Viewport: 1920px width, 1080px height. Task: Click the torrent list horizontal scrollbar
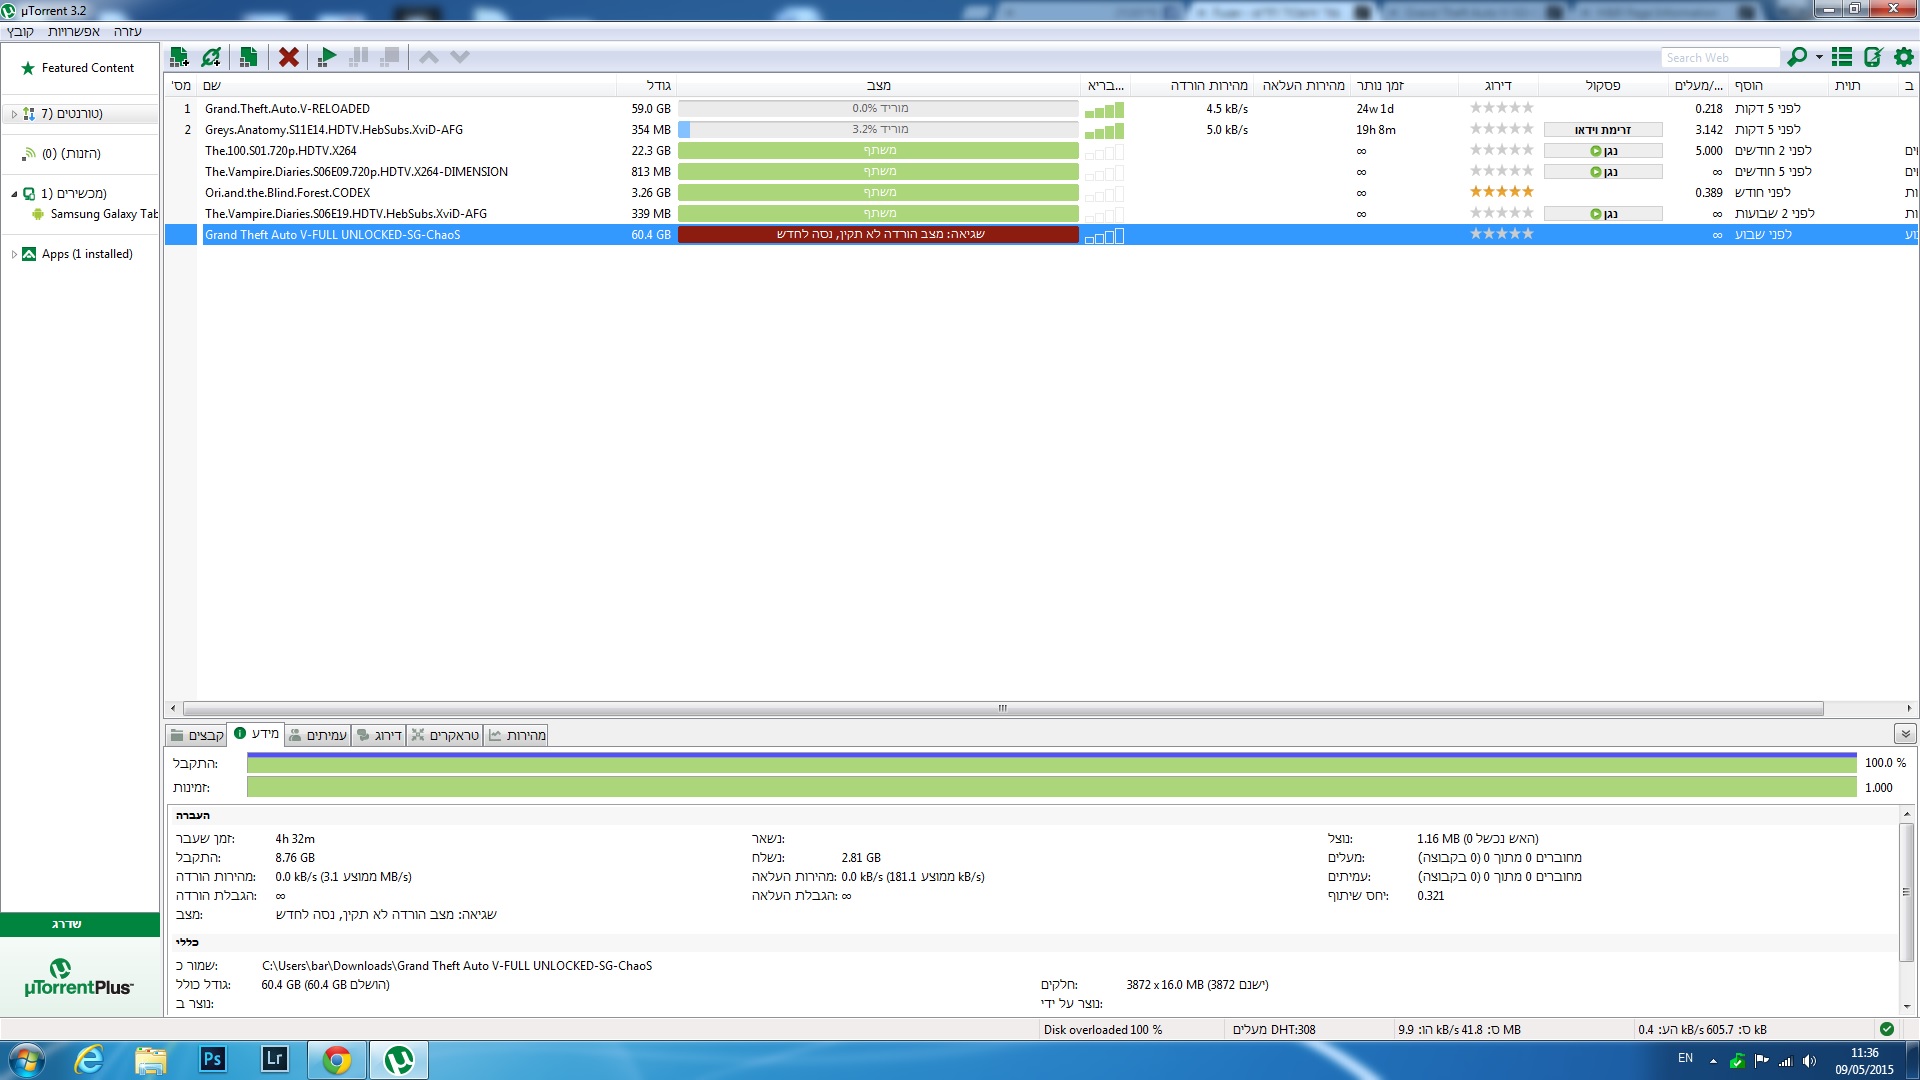pyautogui.click(x=1003, y=708)
